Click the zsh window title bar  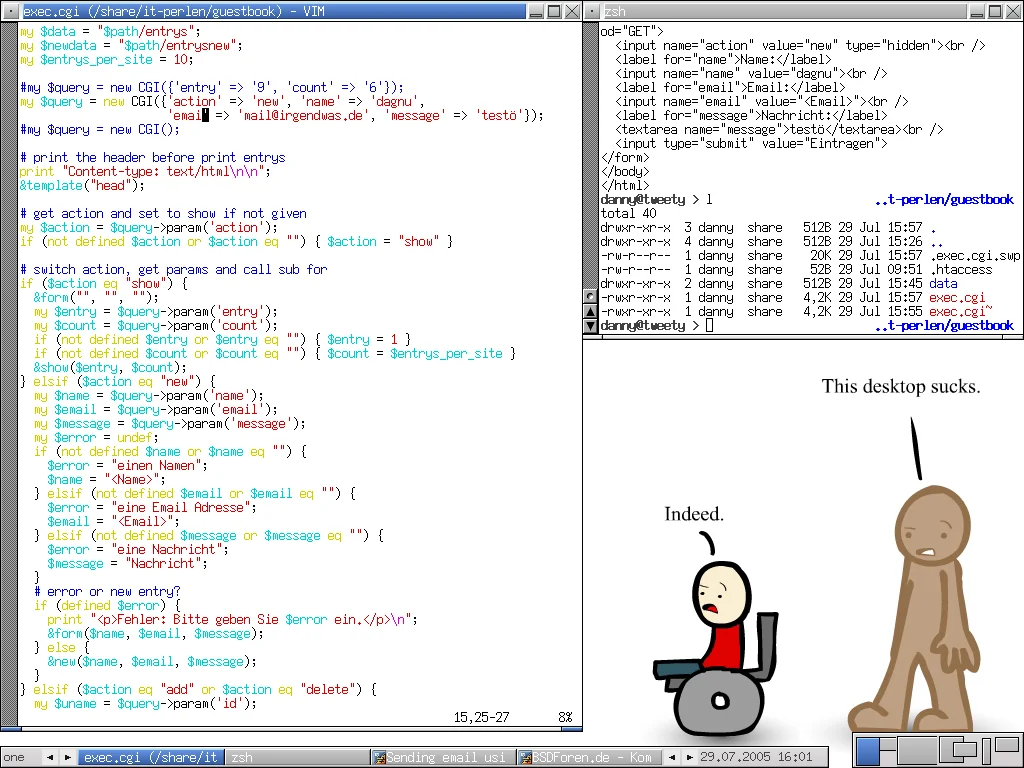784,11
